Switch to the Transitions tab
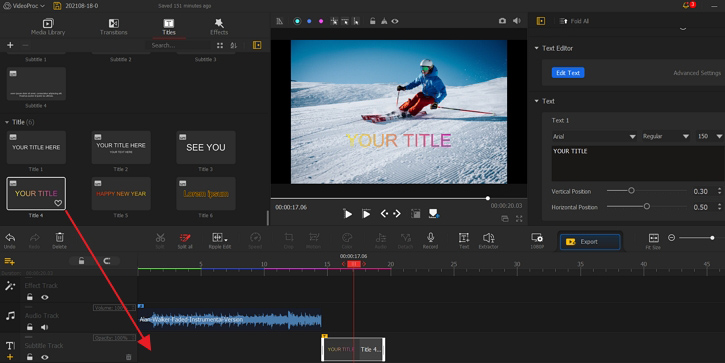The image size is (725, 363). 113,27
